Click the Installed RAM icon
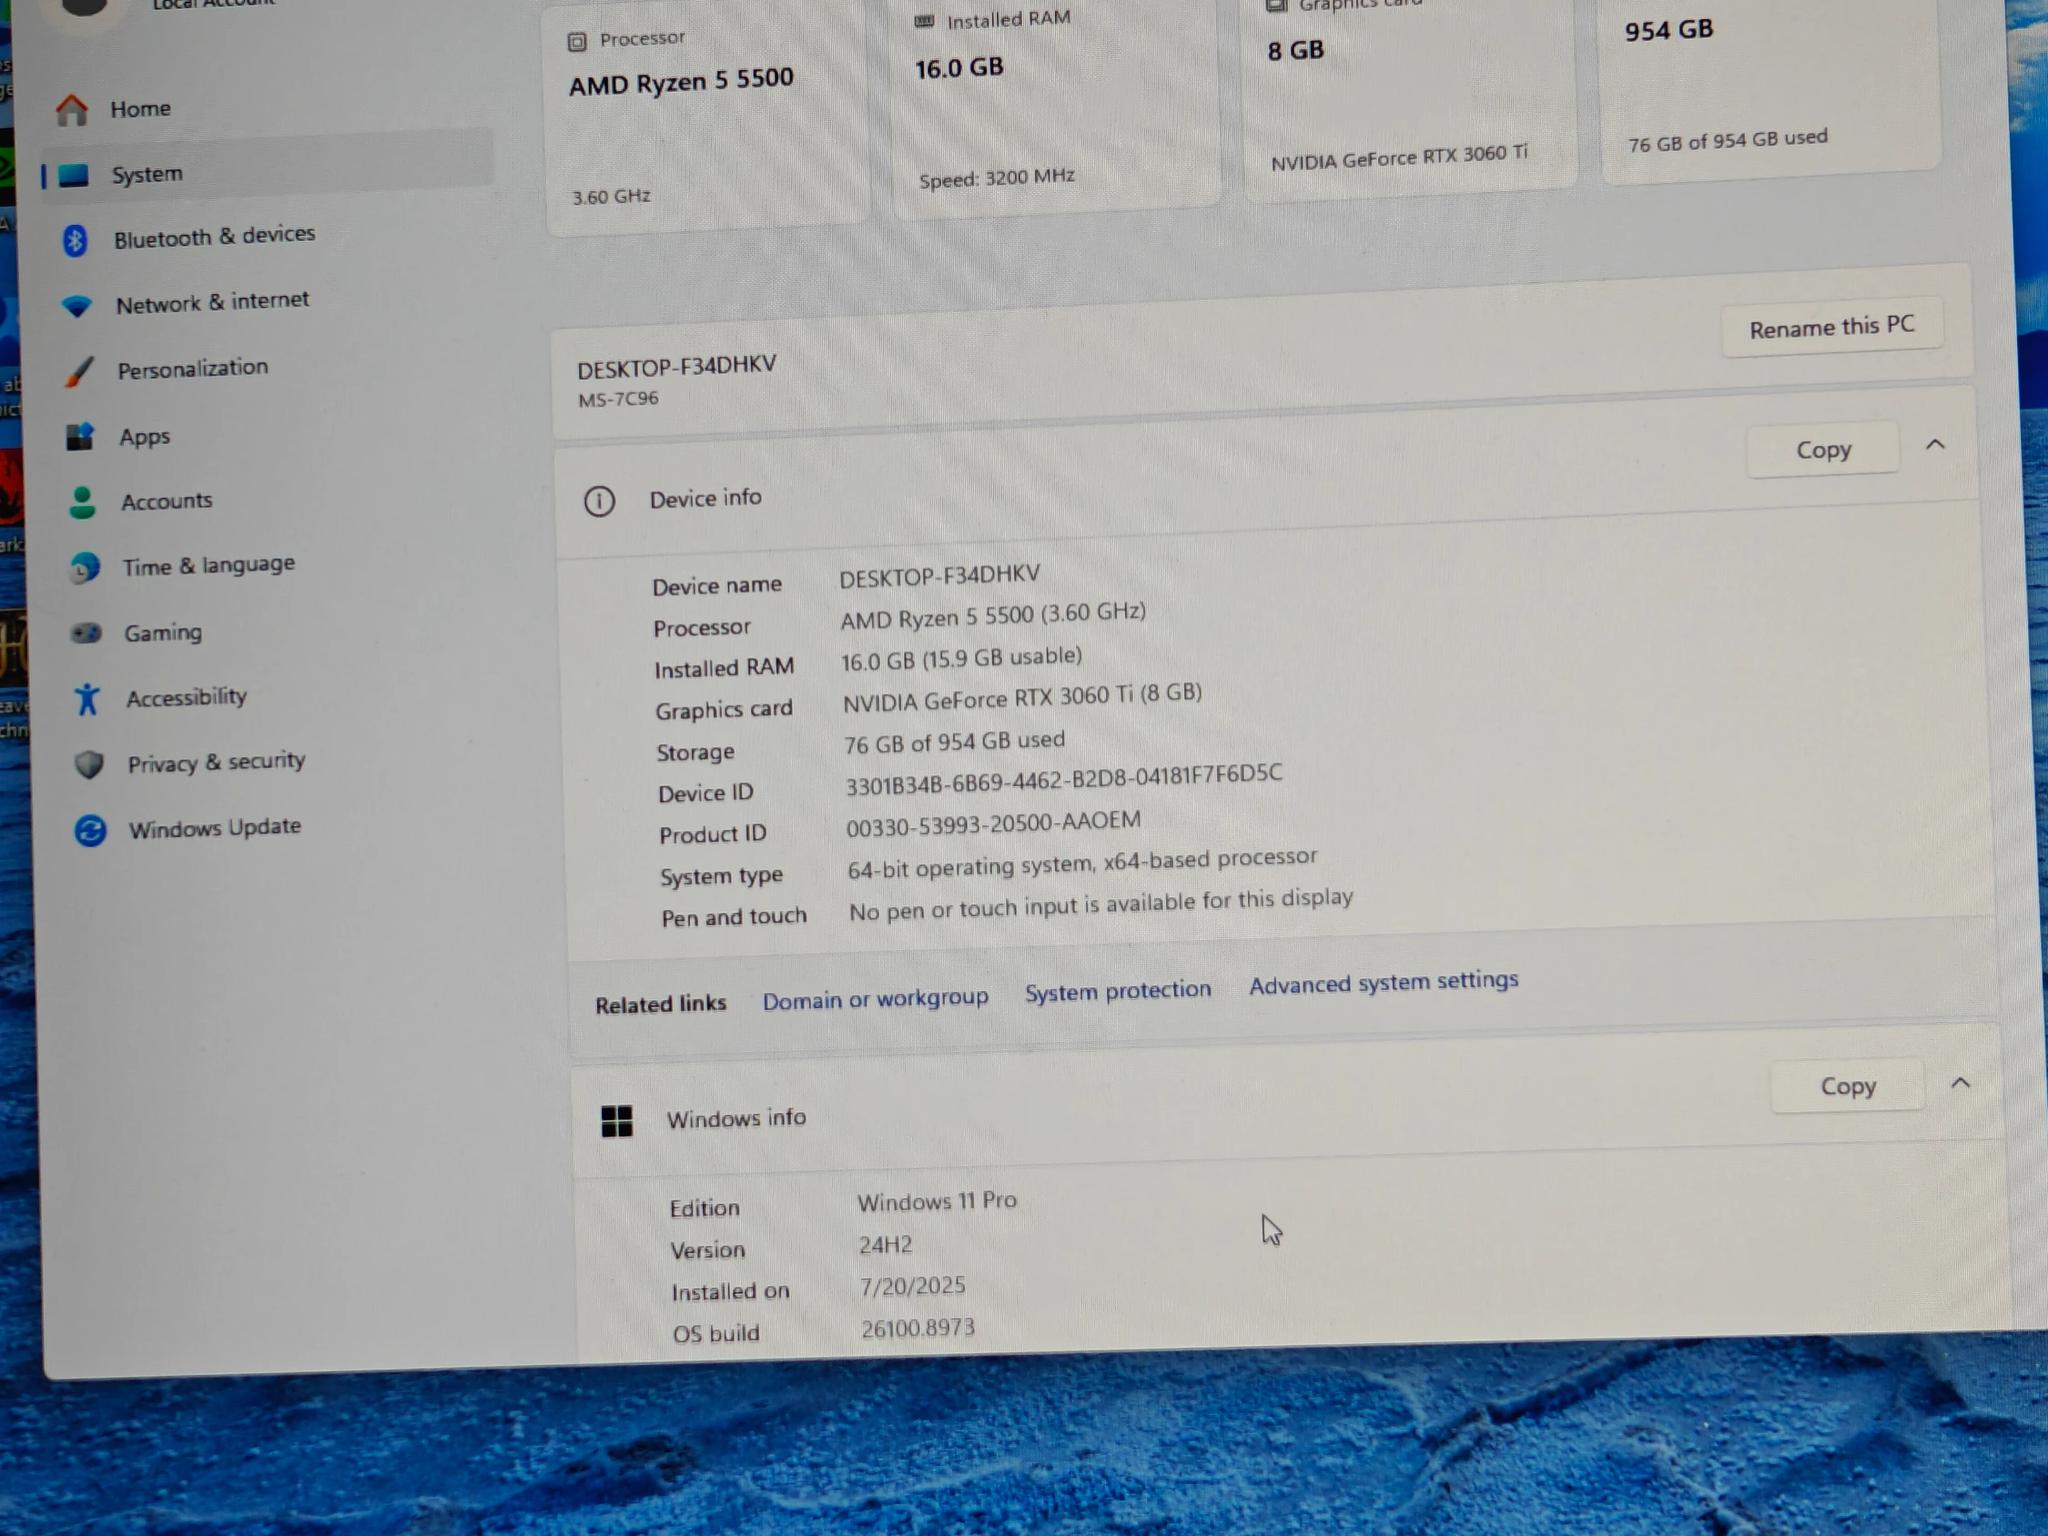The image size is (2048, 1536). click(924, 21)
